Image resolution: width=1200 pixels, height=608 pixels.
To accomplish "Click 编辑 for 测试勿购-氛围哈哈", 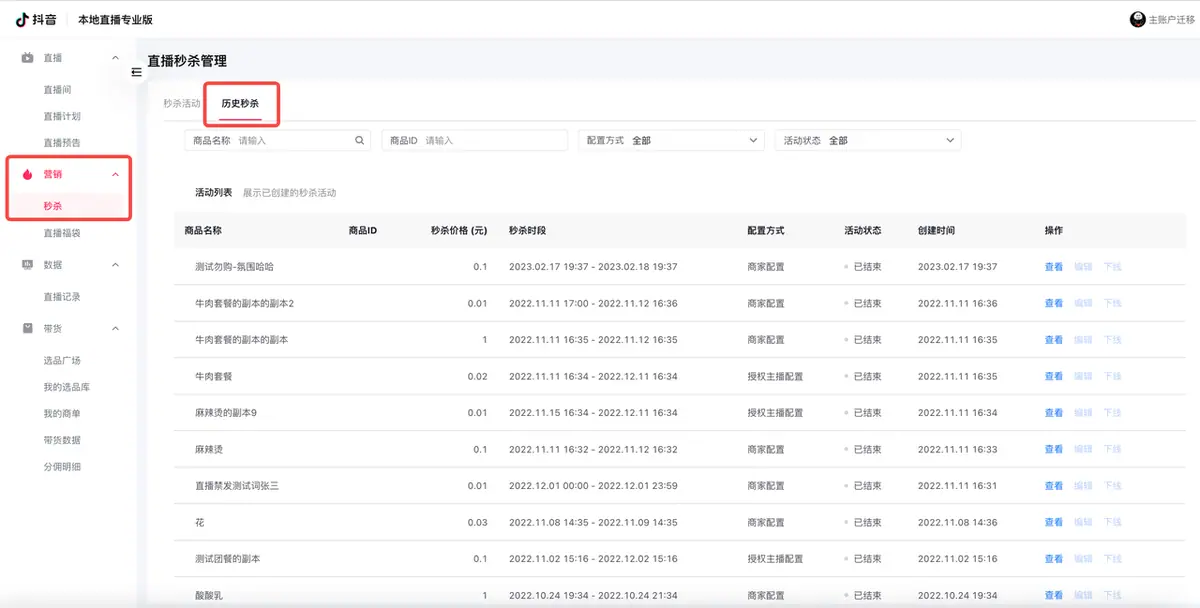I will tap(1083, 267).
